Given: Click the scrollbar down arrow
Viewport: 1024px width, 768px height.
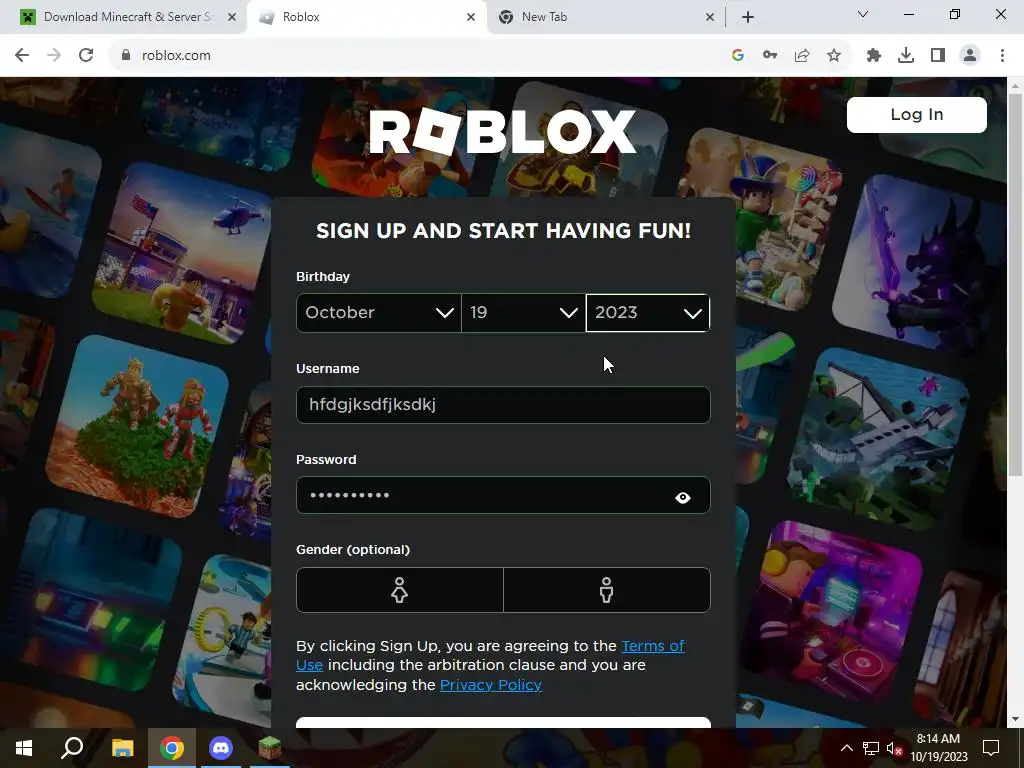Looking at the screenshot, I should [x=1015, y=720].
